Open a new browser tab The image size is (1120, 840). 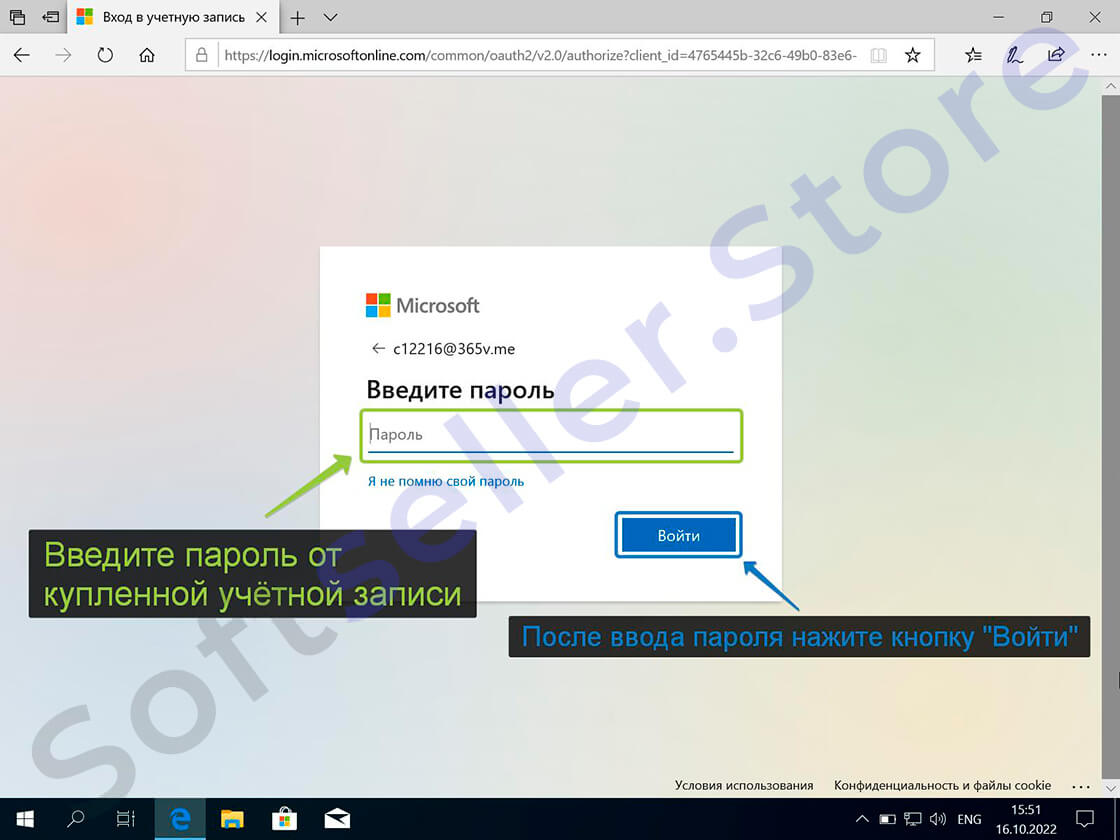tap(297, 17)
